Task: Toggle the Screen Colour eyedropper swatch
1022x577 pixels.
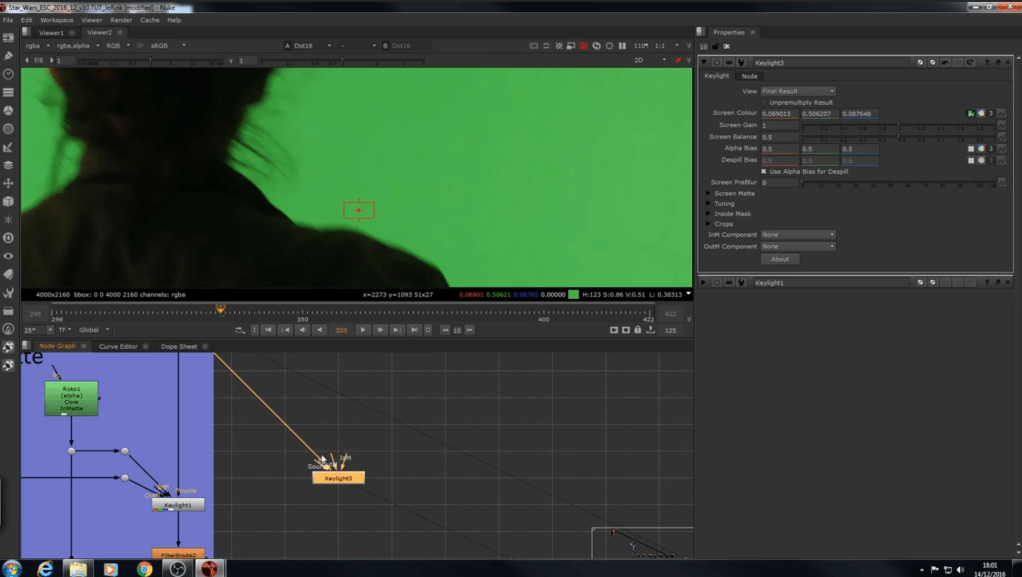Action: [970, 113]
